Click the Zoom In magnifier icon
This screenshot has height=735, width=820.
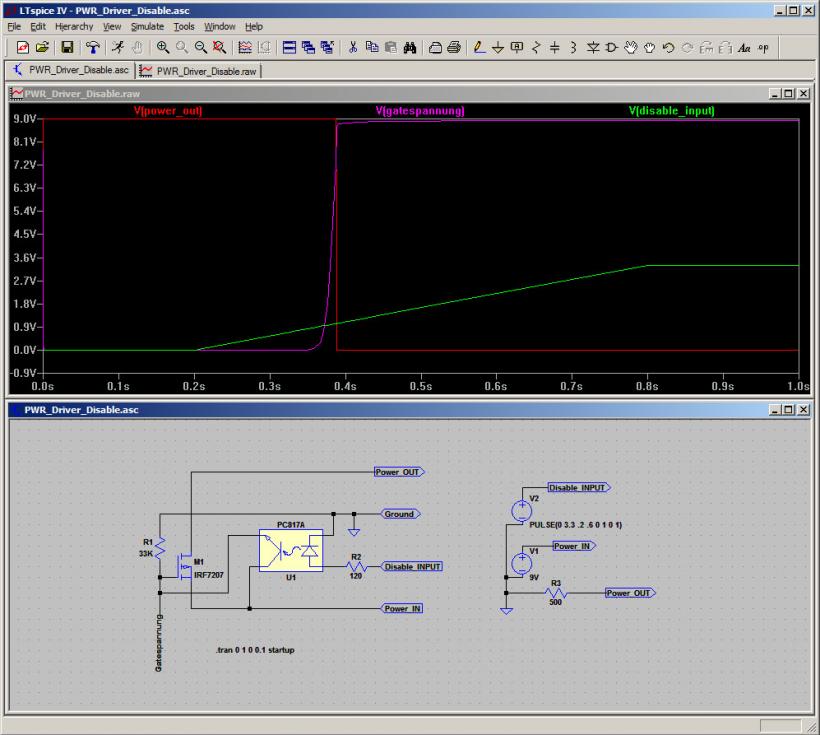click(x=162, y=47)
